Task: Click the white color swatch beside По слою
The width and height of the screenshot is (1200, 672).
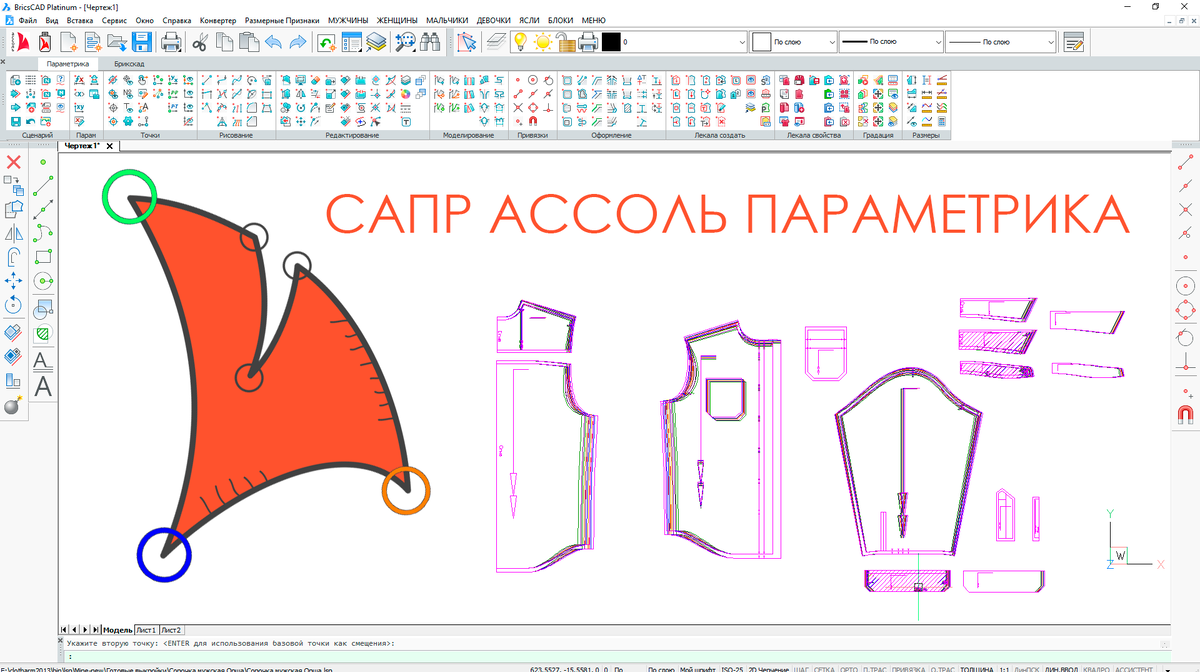Action: pyautogui.click(x=762, y=42)
